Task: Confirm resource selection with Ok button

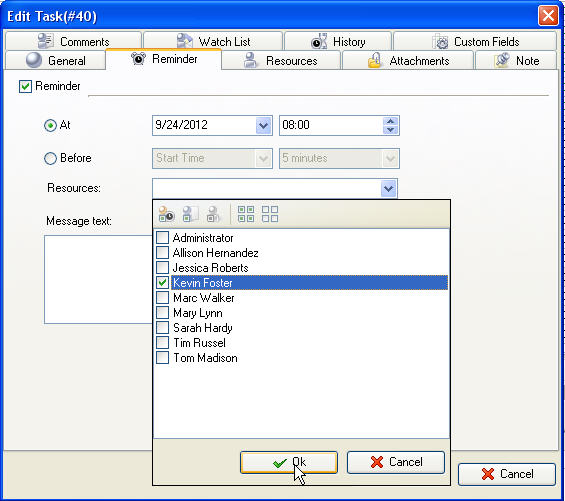Action: pyautogui.click(x=289, y=462)
